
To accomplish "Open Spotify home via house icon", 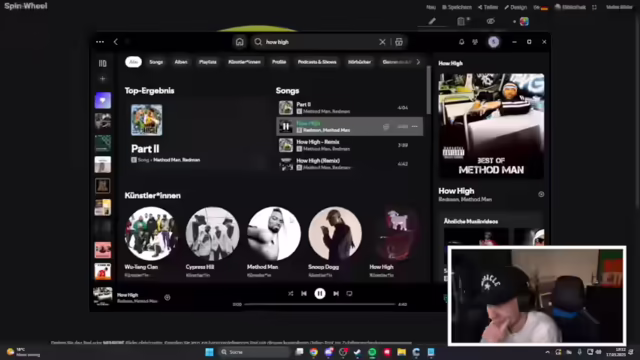I will [240, 42].
